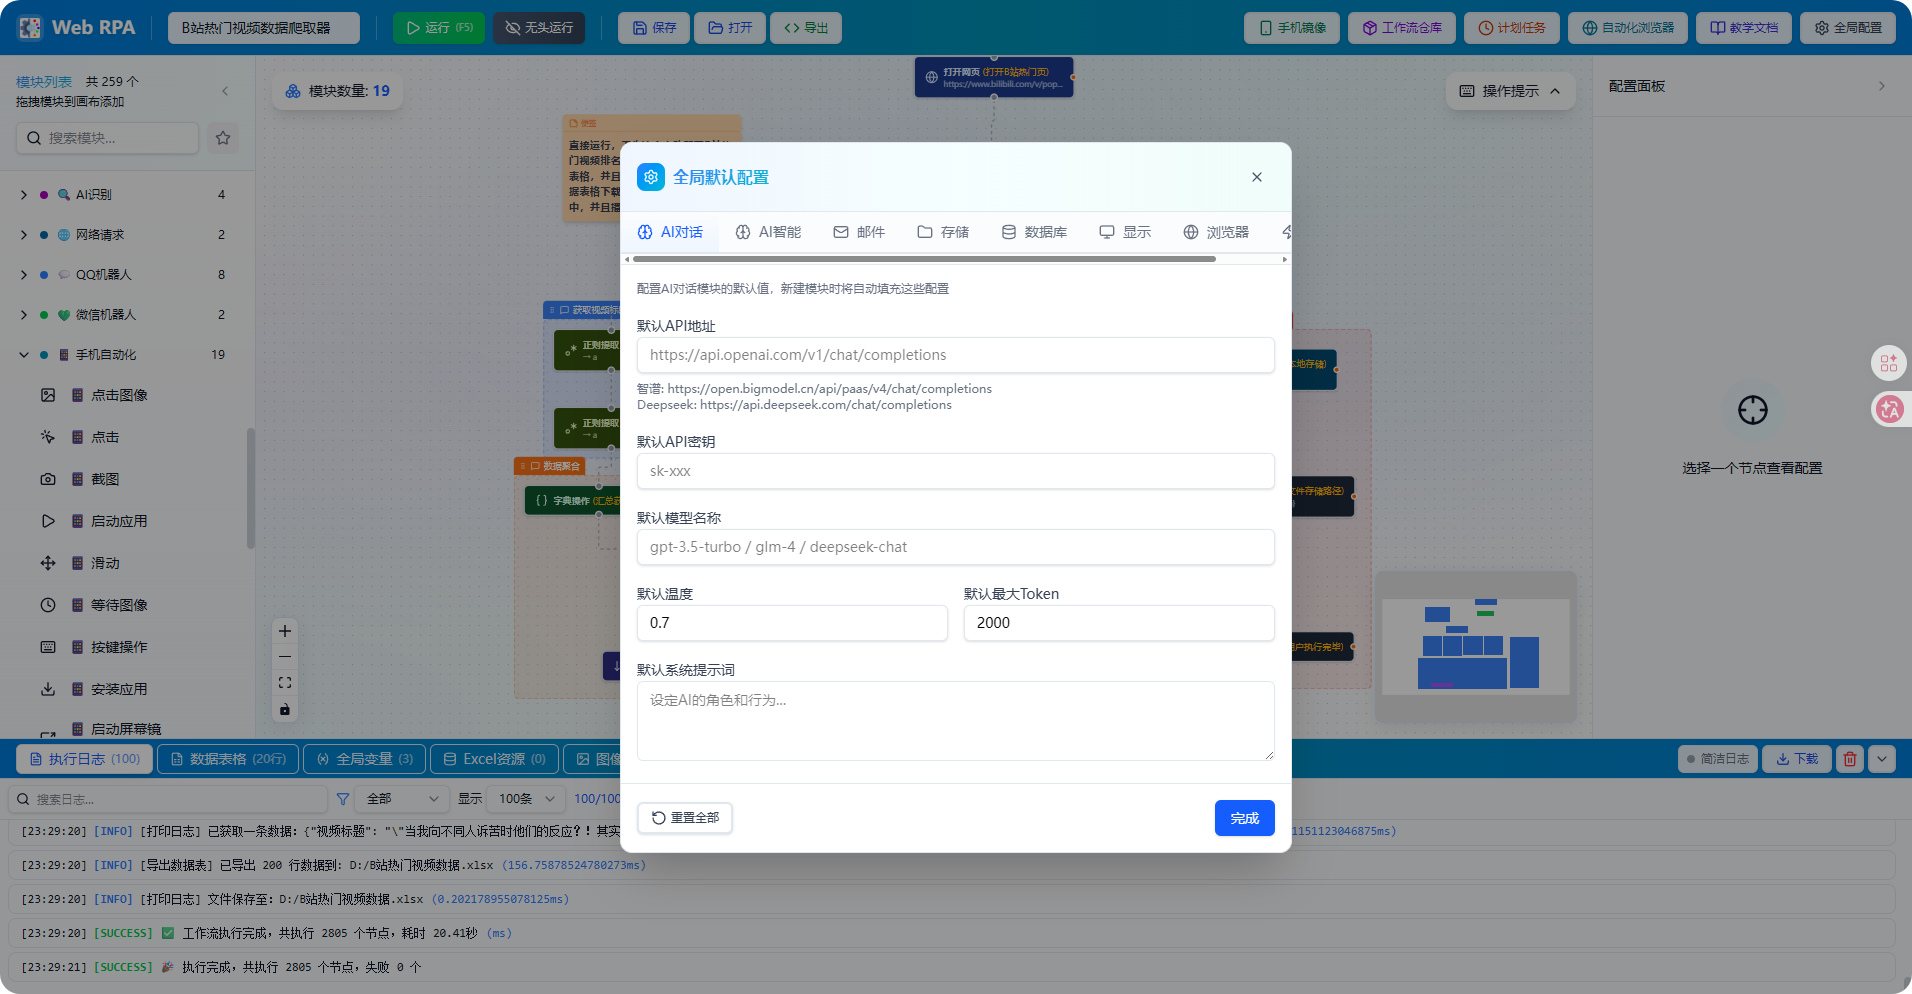Open 手机镜像 tool in top toolbar
The width and height of the screenshot is (1912, 994).
point(1291,27)
